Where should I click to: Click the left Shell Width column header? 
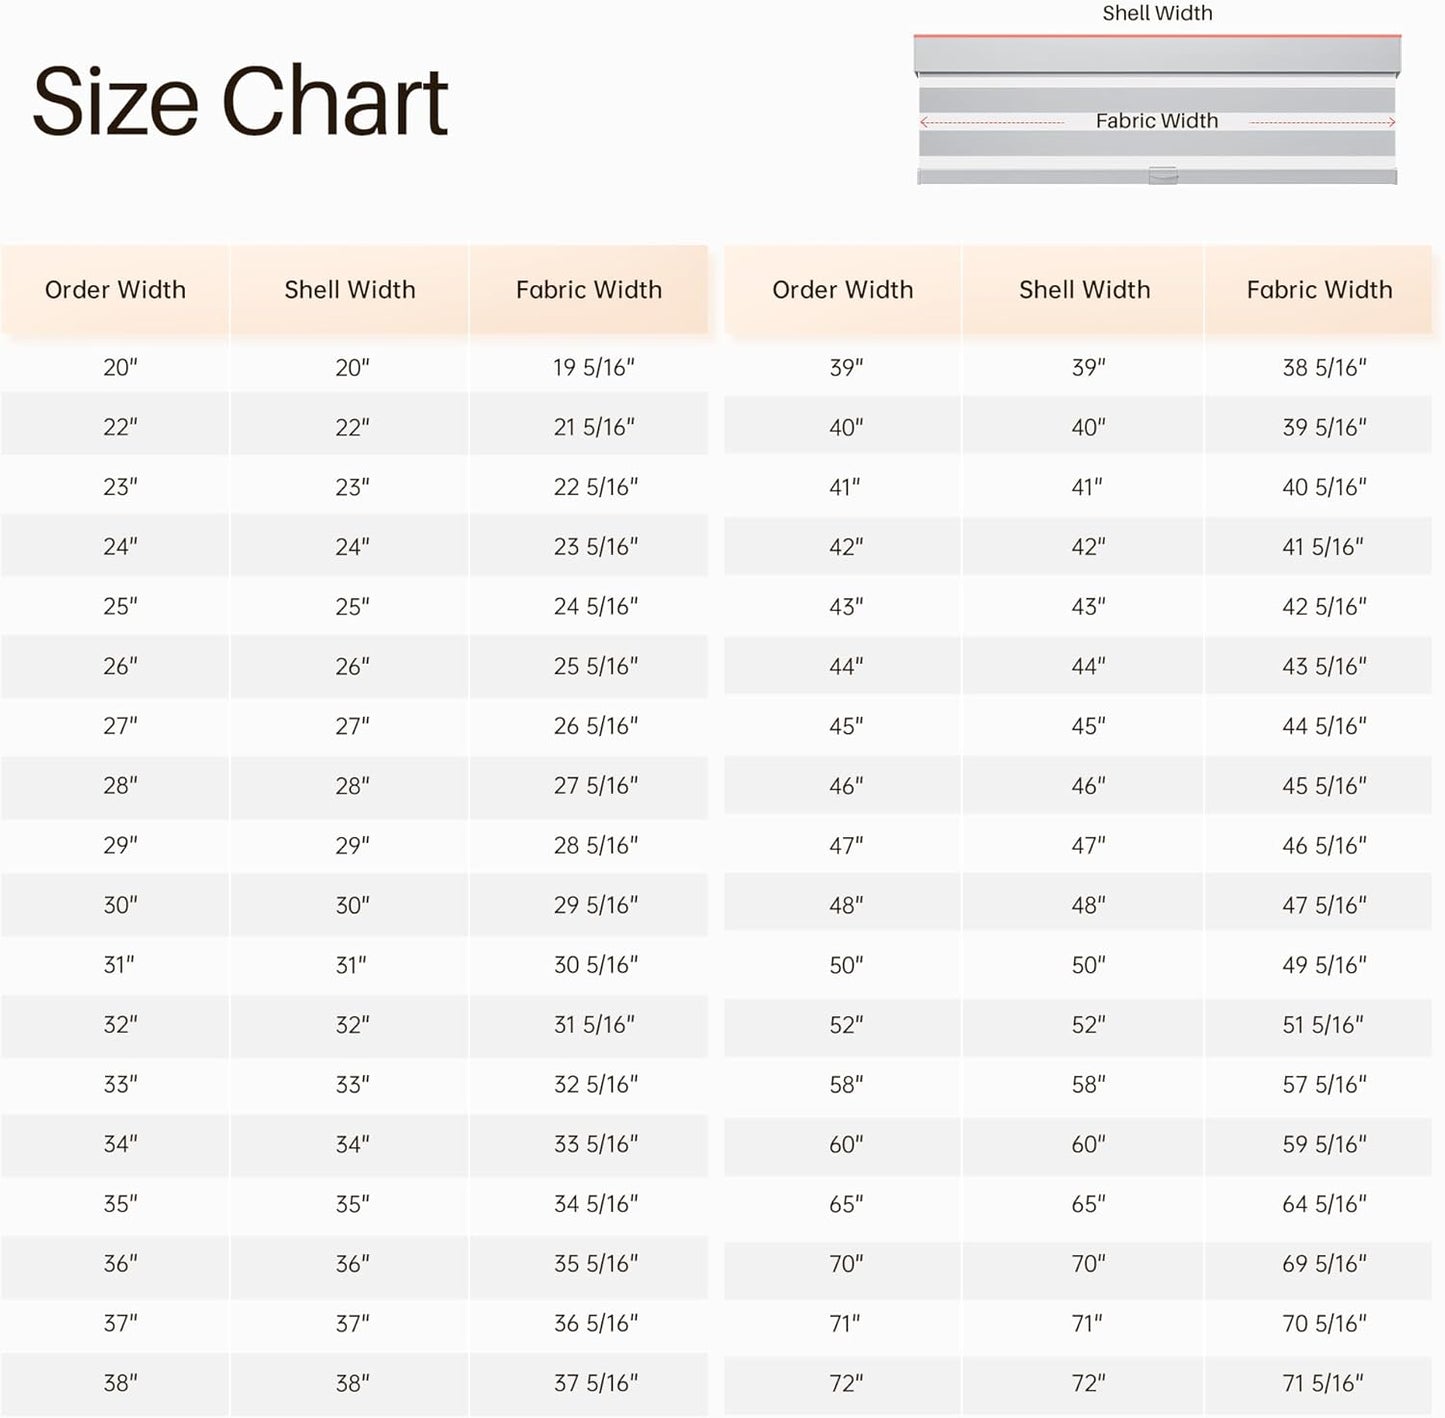point(350,290)
